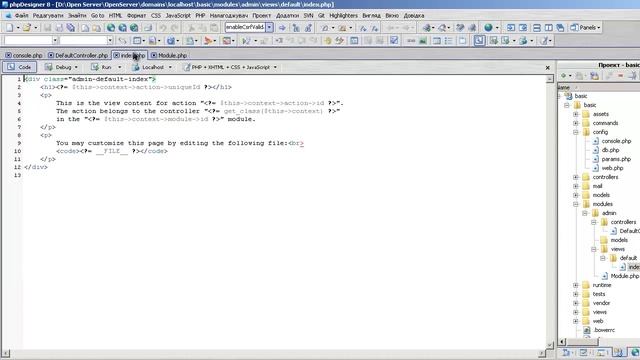Toggle the Code view button
Viewport: 640px width, 360px height.
click(x=20, y=67)
